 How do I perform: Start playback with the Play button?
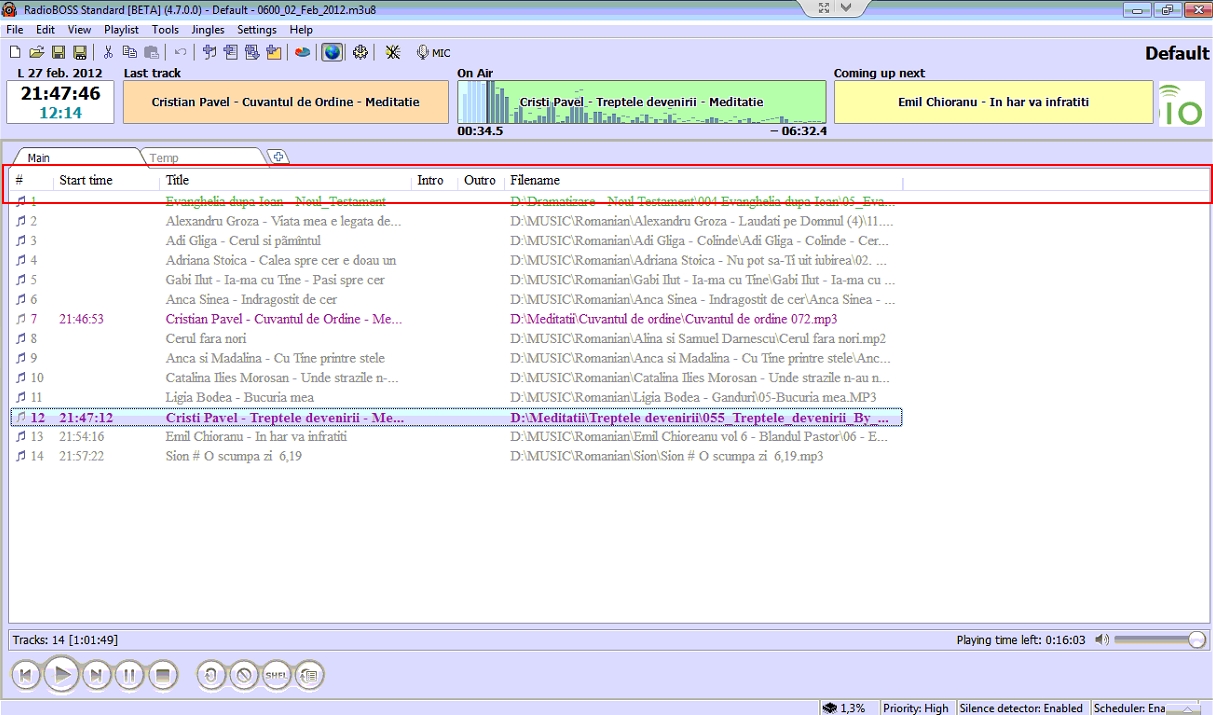[x=61, y=675]
